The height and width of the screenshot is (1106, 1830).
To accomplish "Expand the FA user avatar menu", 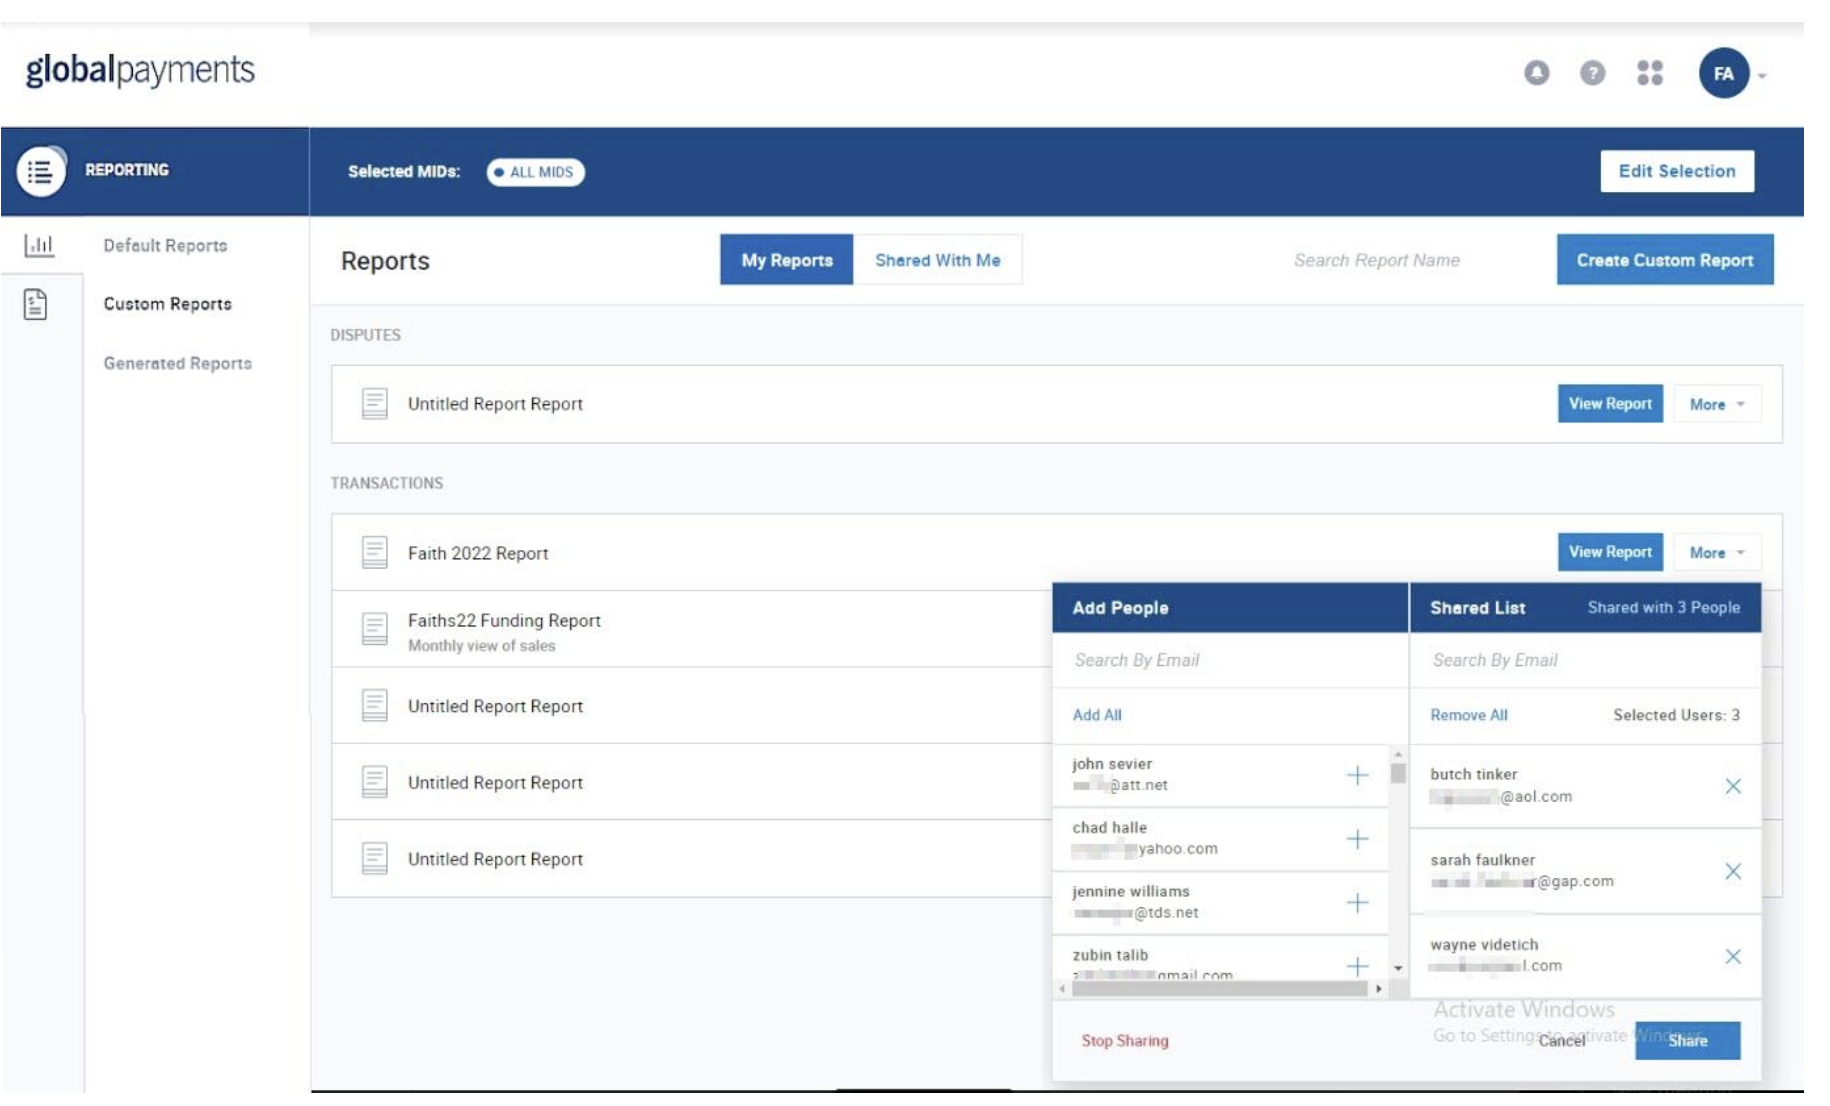I will (1731, 74).
